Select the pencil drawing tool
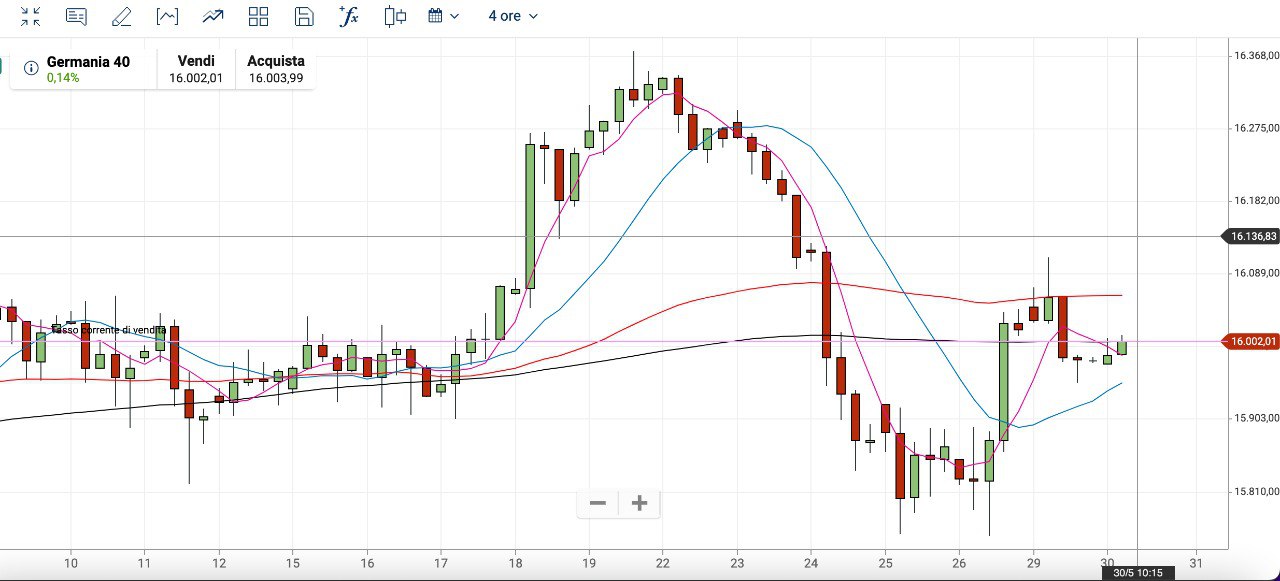Screen dimensions: 1280x581 pyautogui.click(x=121, y=16)
